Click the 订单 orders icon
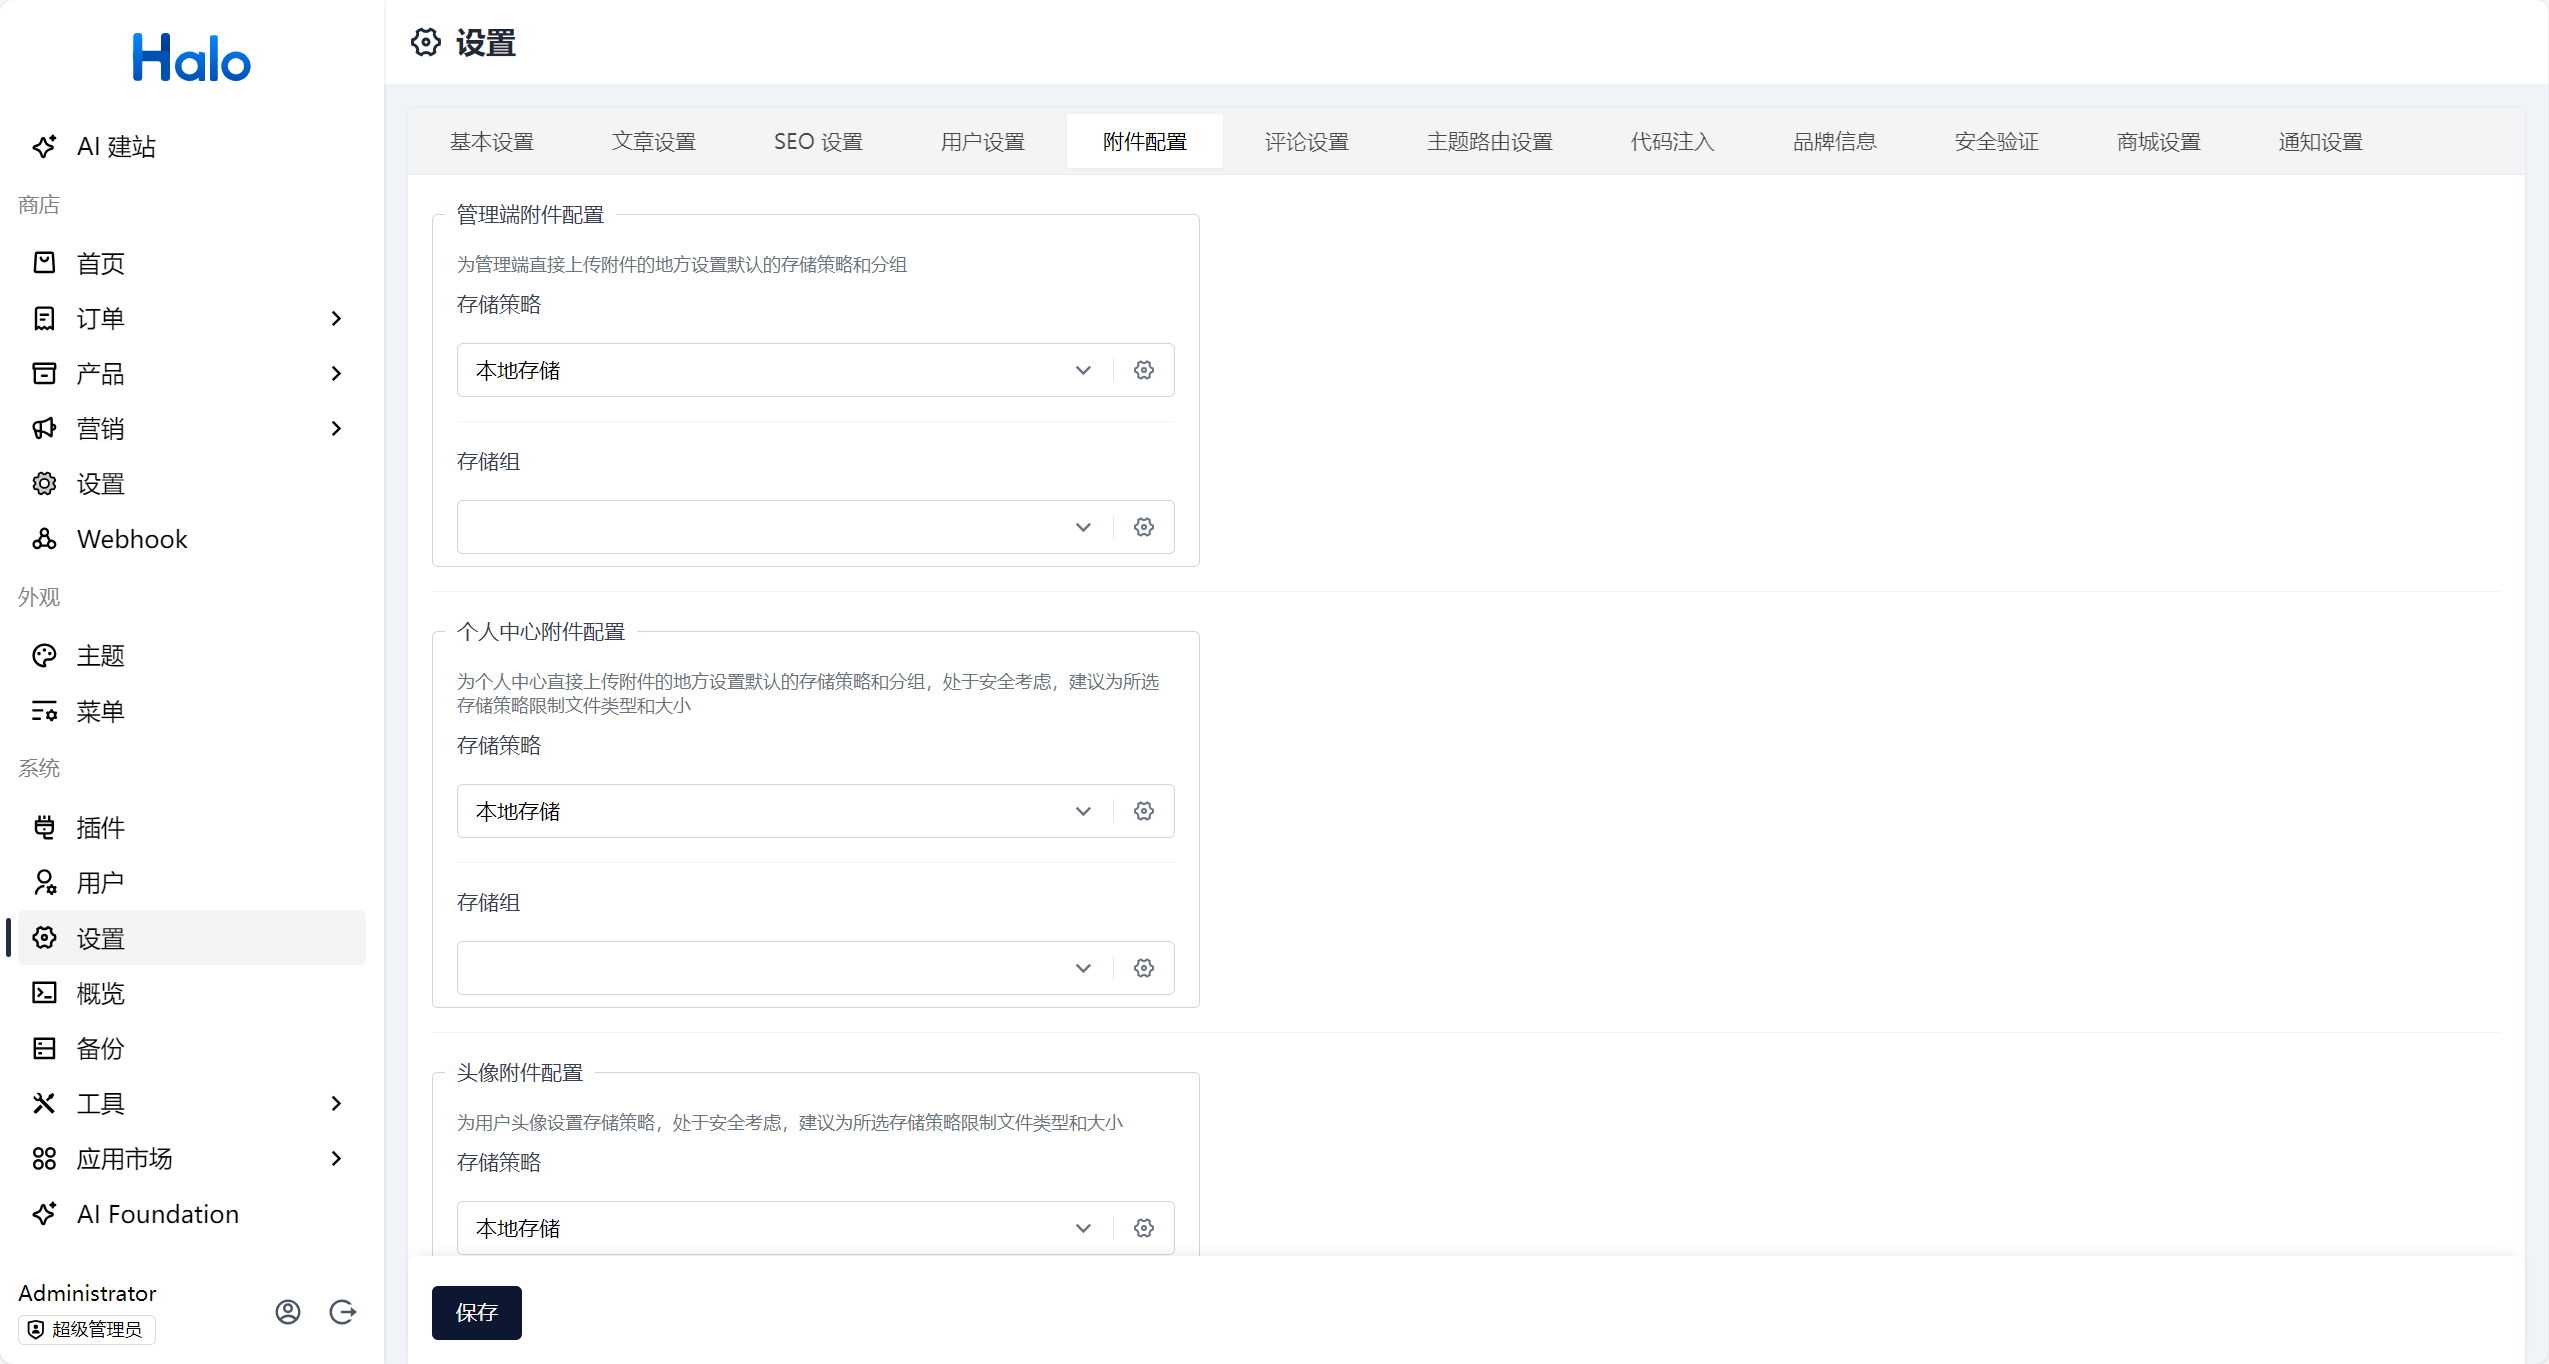Screen dimensions: 2549x1364 pyautogui.click(x=44, y=318)
